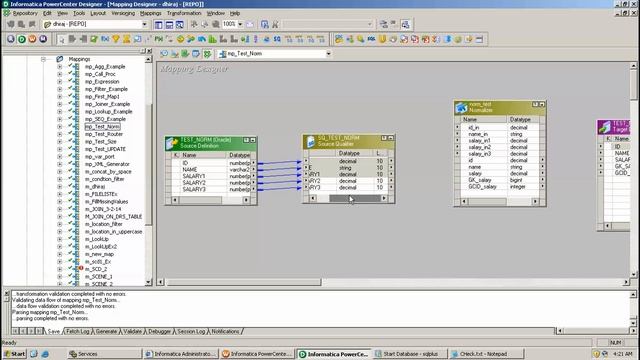The height and width of the screenshot is (360, 640).
Task: Switch to Services taskbar window
Action: (104, 354)
